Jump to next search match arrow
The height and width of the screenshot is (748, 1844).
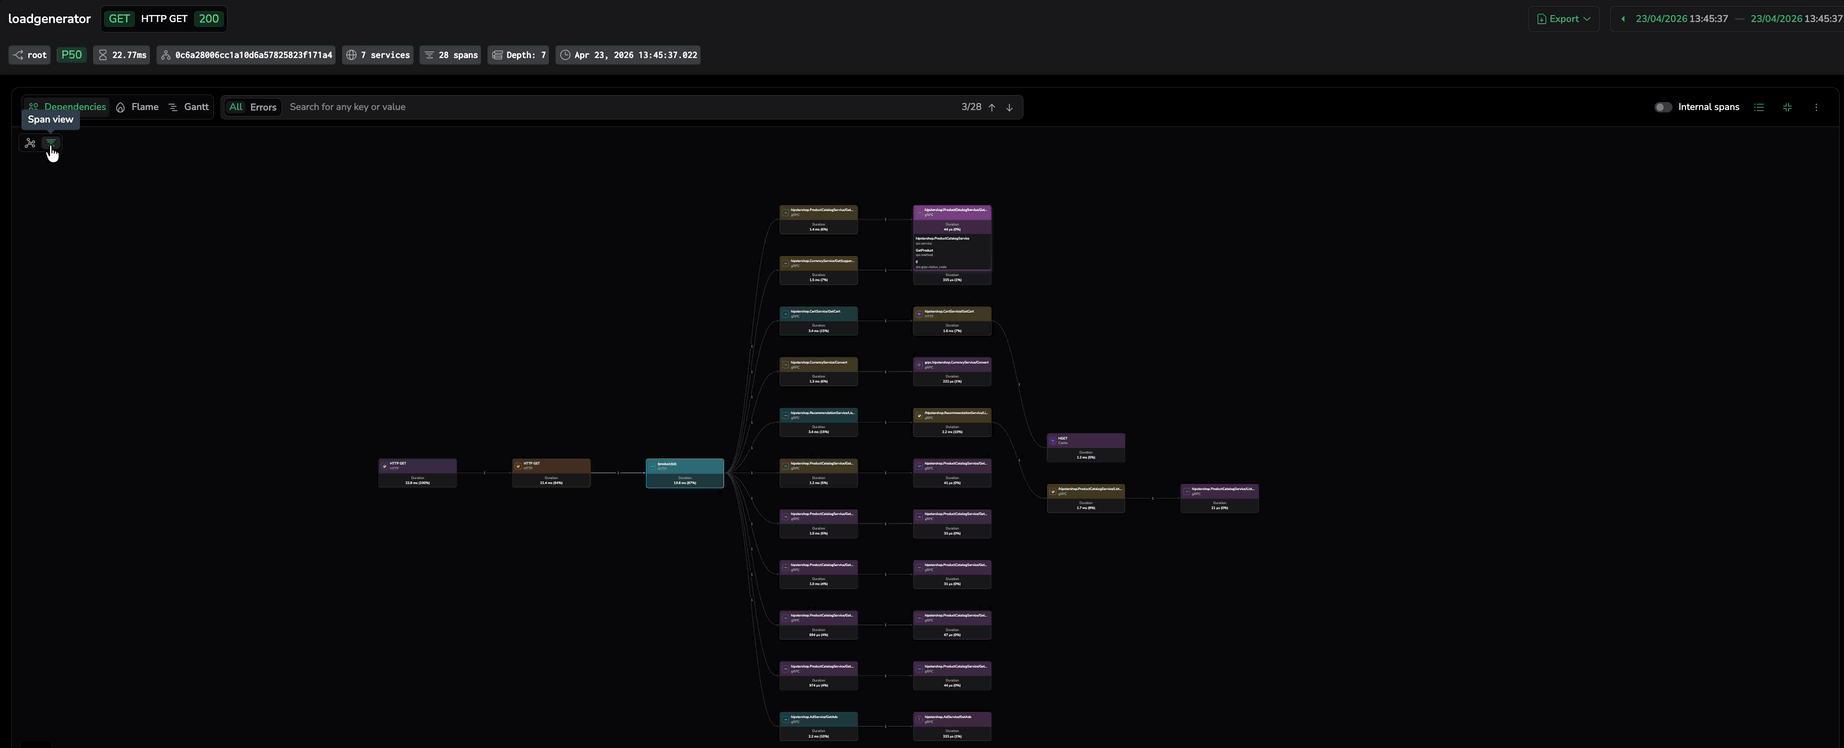pyautogui.click(x=1009, y=107)
